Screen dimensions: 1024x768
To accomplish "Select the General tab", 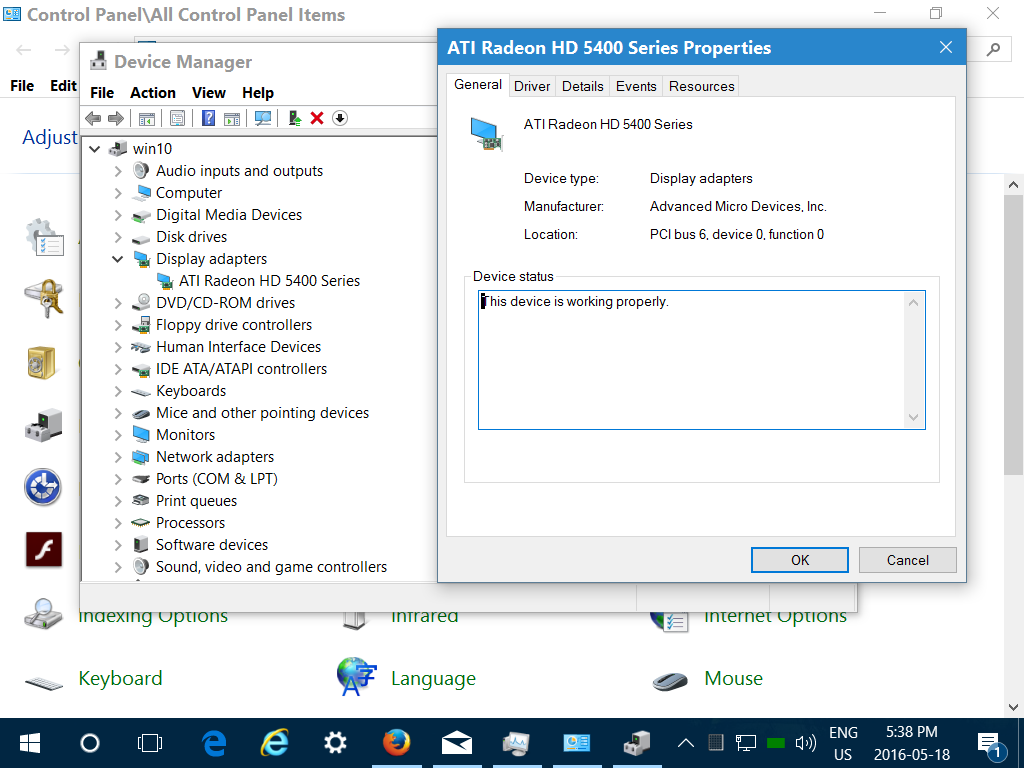I will [478, 85].
